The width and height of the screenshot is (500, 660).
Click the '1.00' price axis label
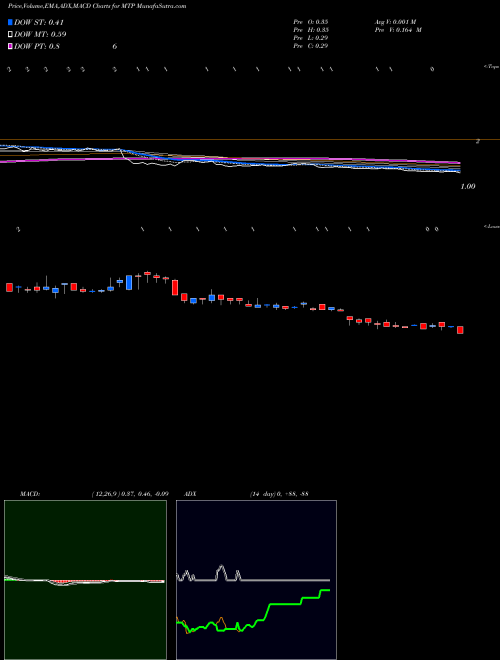468,186
